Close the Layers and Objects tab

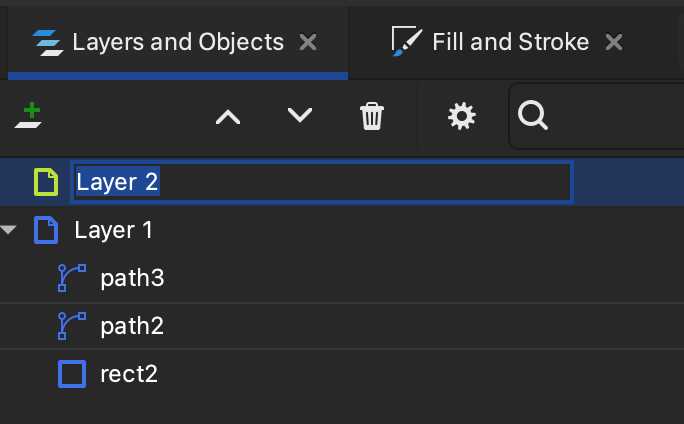tap(309, 42)
